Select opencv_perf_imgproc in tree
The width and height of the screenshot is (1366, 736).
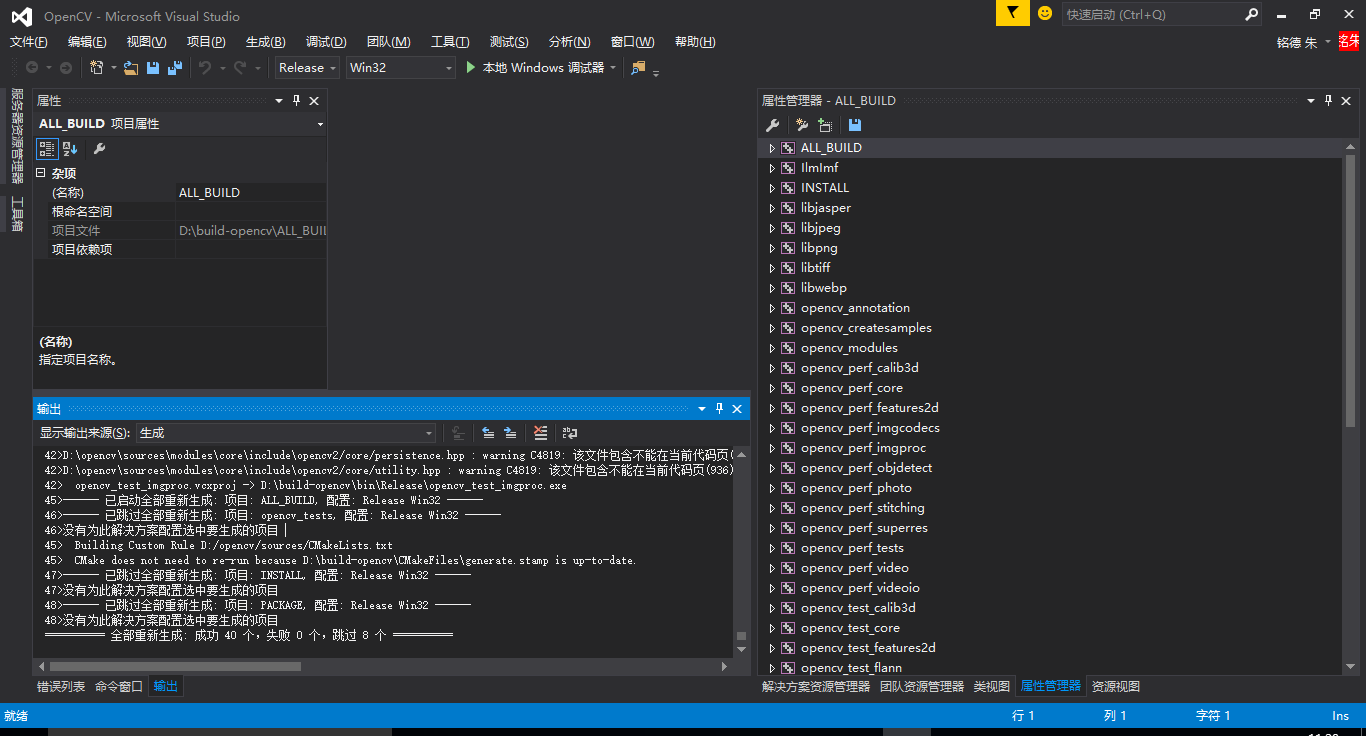(x=864, y=448)
